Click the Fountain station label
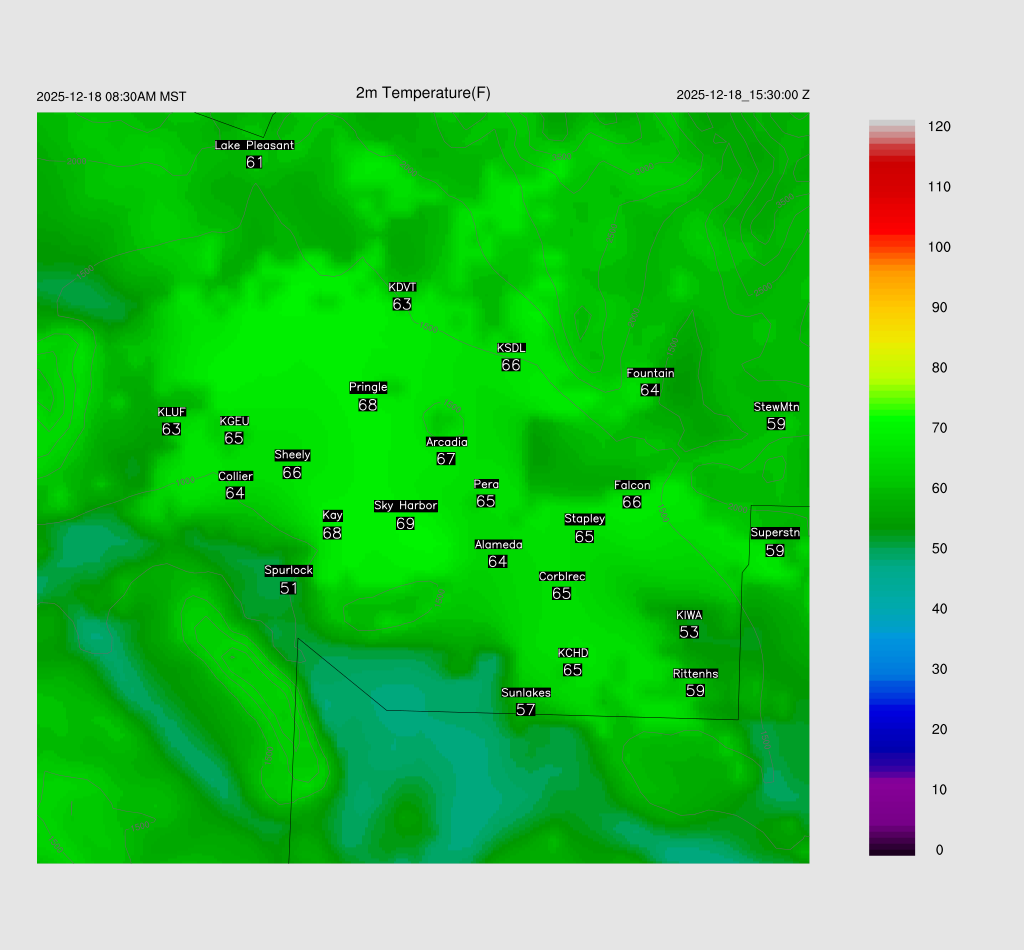 coord(650,373)
